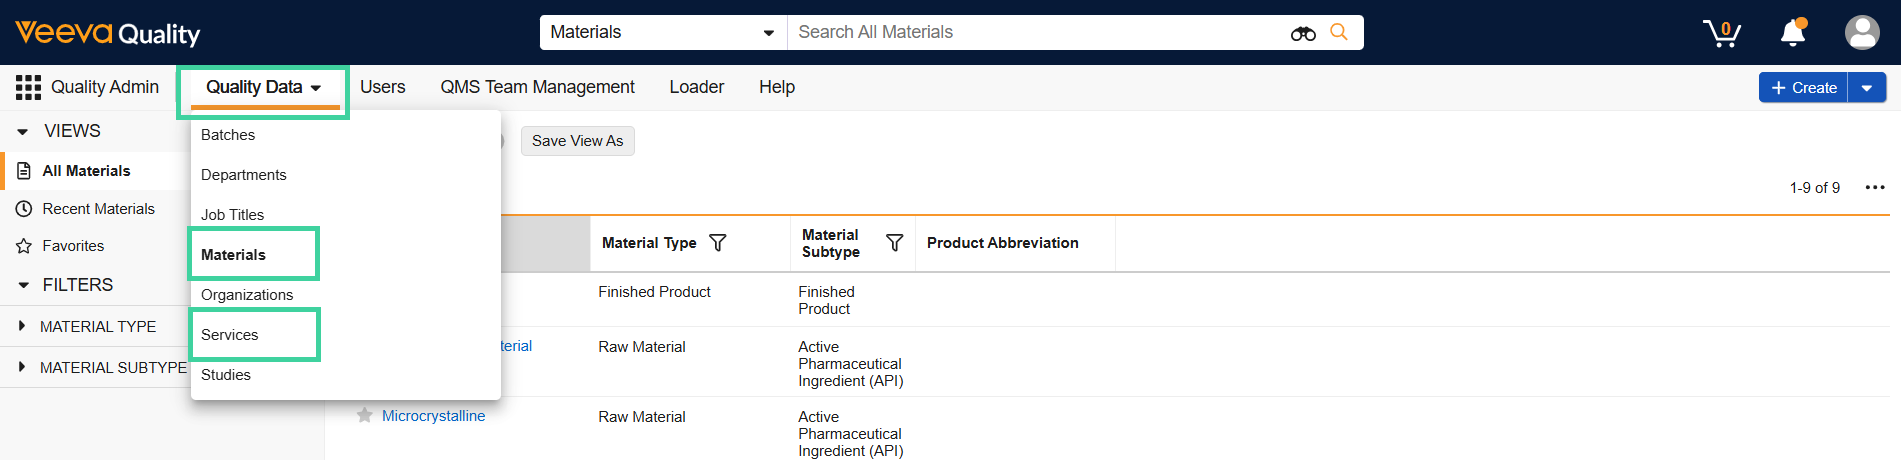Open the app grid launcher icon

(28, 87)
